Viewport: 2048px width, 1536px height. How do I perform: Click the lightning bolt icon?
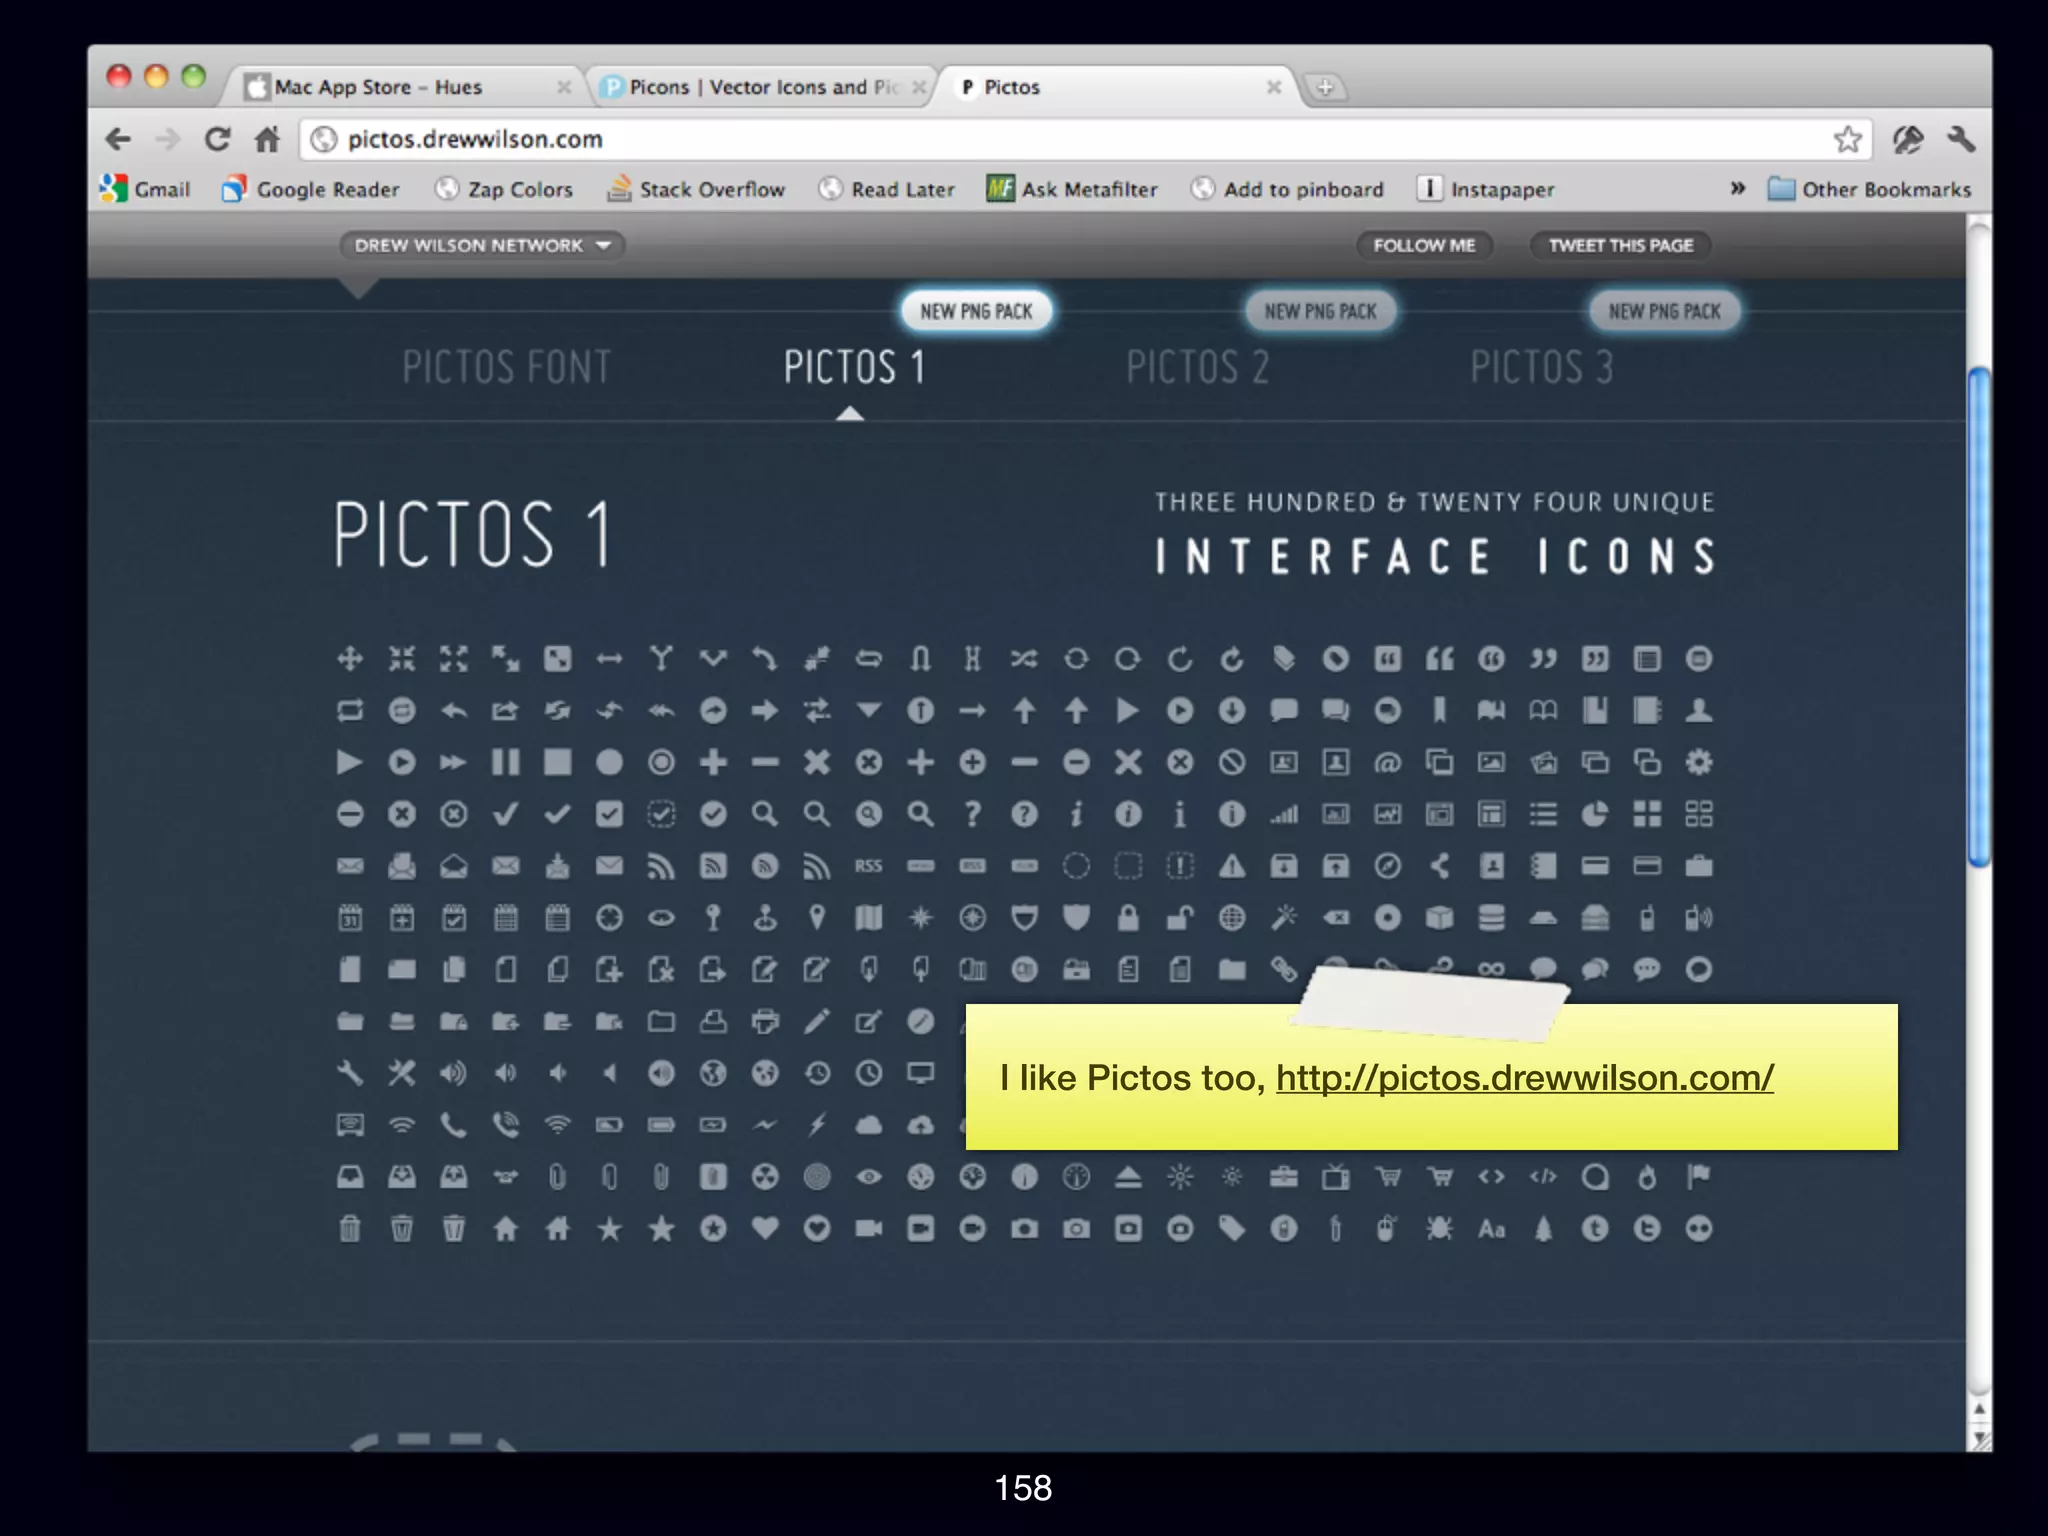817,1125
